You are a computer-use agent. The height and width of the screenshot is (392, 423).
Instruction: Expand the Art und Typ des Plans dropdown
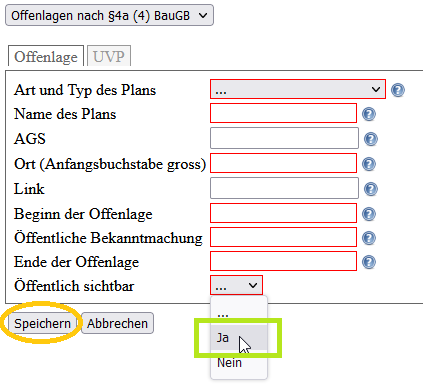click(x=298, y=89)
